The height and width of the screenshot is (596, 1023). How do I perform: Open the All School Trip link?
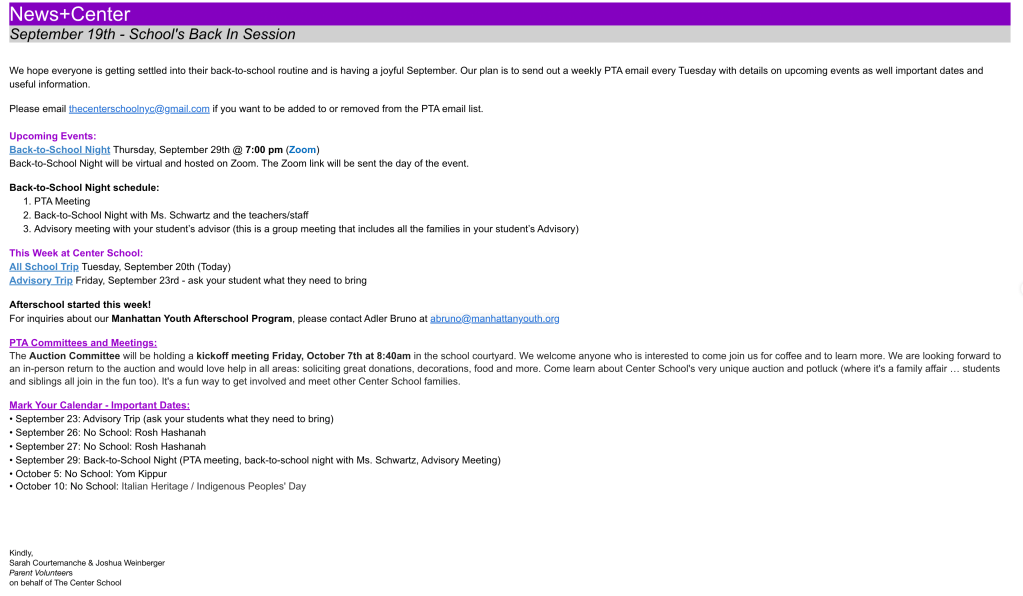point(44,267)
